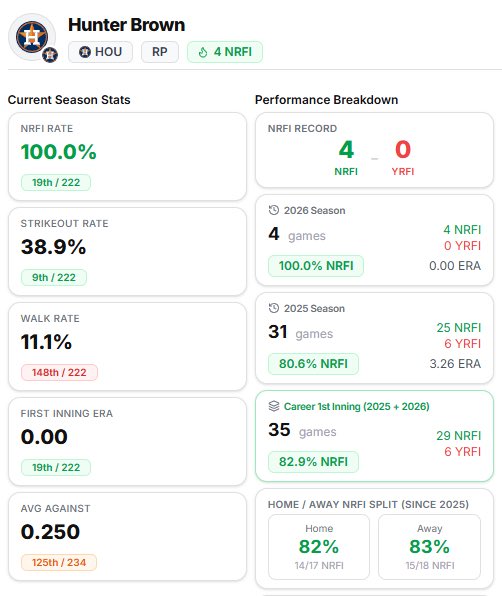The width and height of the screenshot is (502, 596).
Task: Click the 0 YRFI text in 2026 Season
Action: [462, 246]
